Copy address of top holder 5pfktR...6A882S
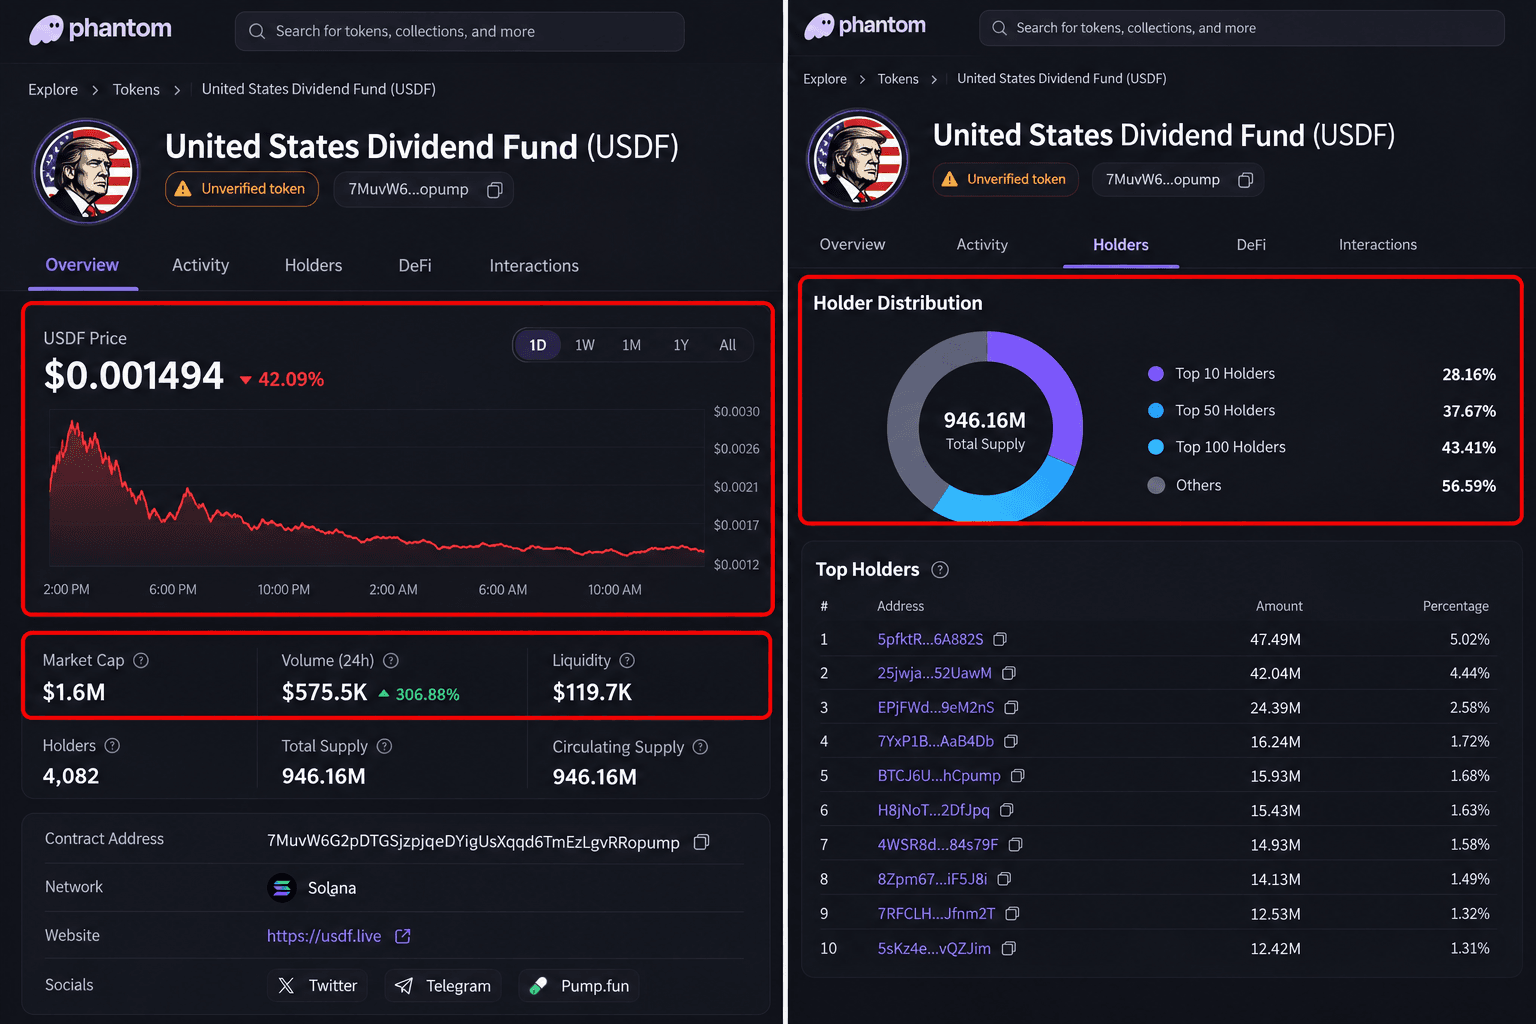 click(1000, 639)
